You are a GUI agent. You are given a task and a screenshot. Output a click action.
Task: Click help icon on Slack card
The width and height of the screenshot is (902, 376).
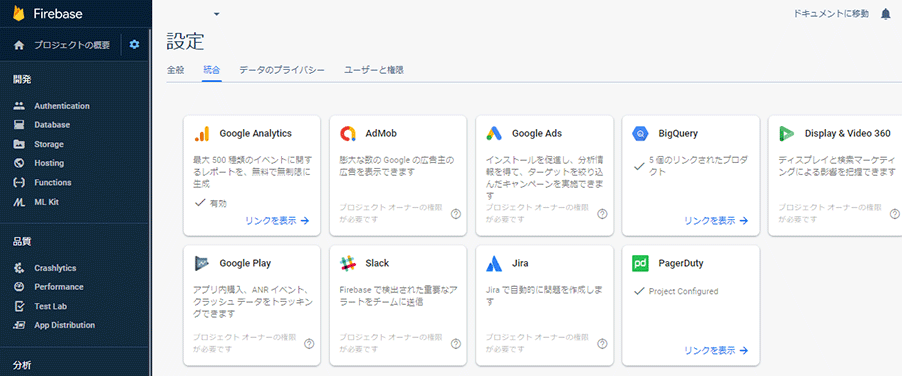(x=456, y=344)
